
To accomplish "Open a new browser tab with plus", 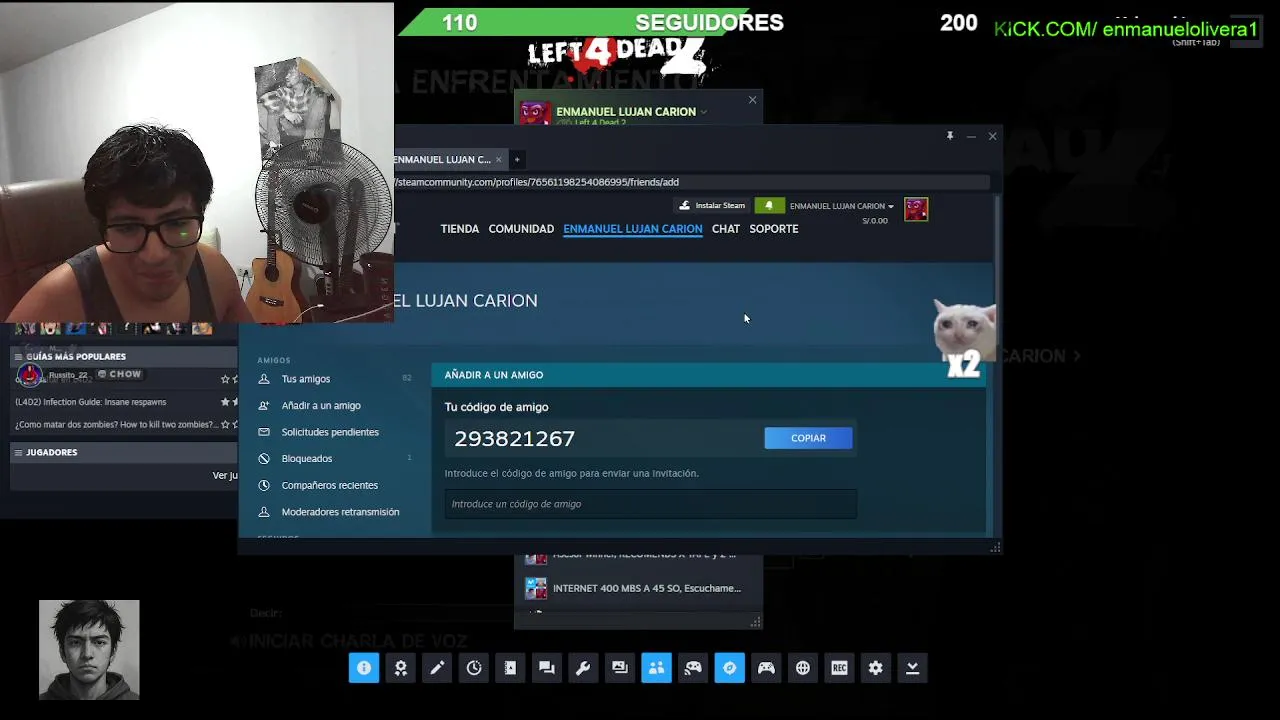I will [x=517, y=160].
